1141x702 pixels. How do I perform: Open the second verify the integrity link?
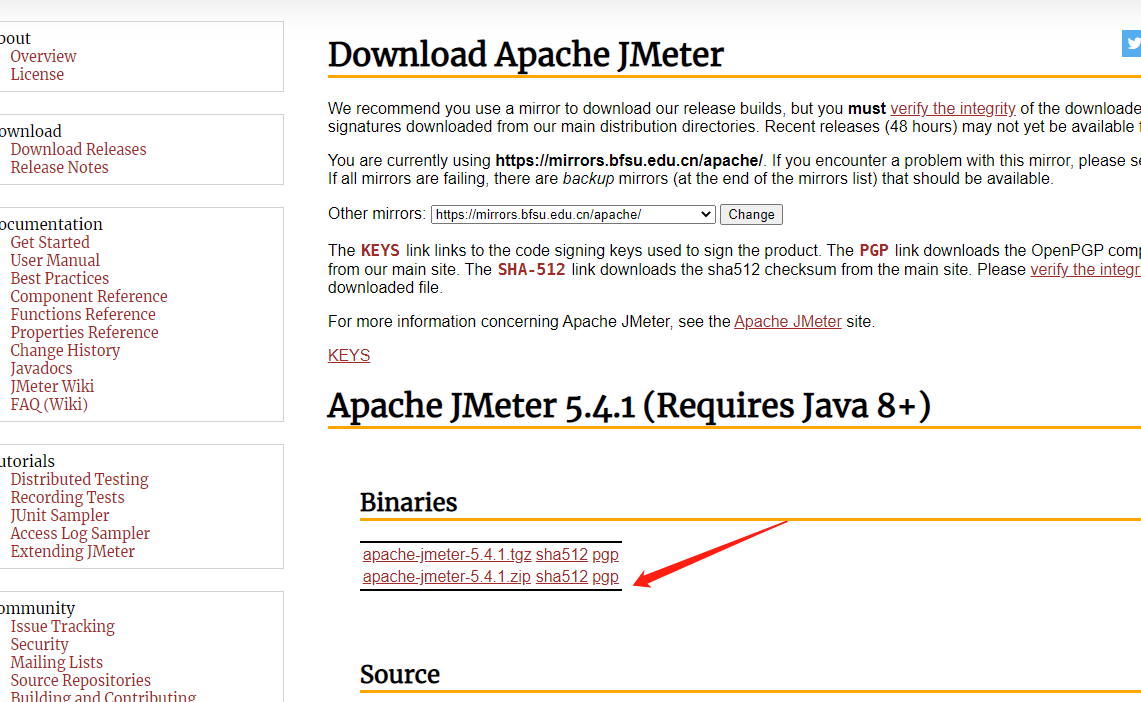tap(1085, 270)
